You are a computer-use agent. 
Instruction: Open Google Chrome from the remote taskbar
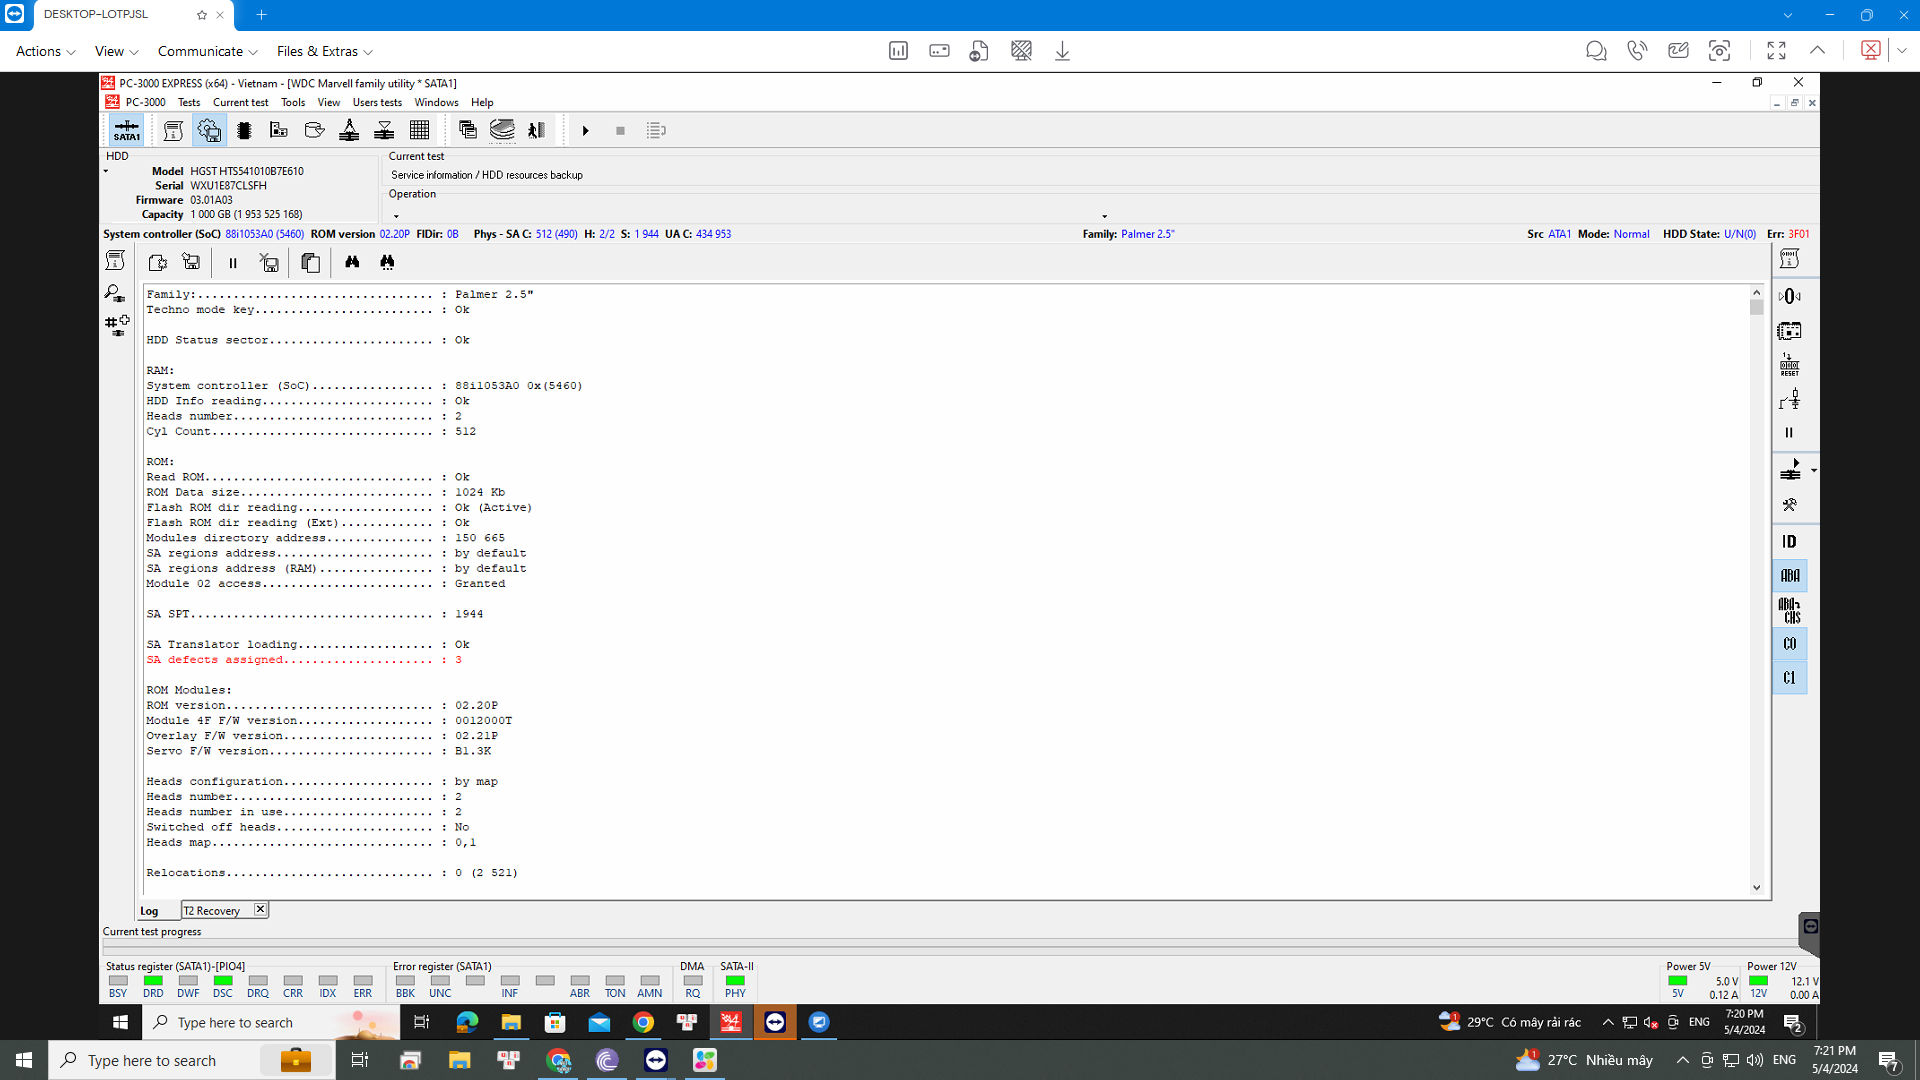[x=643, y=1022]
